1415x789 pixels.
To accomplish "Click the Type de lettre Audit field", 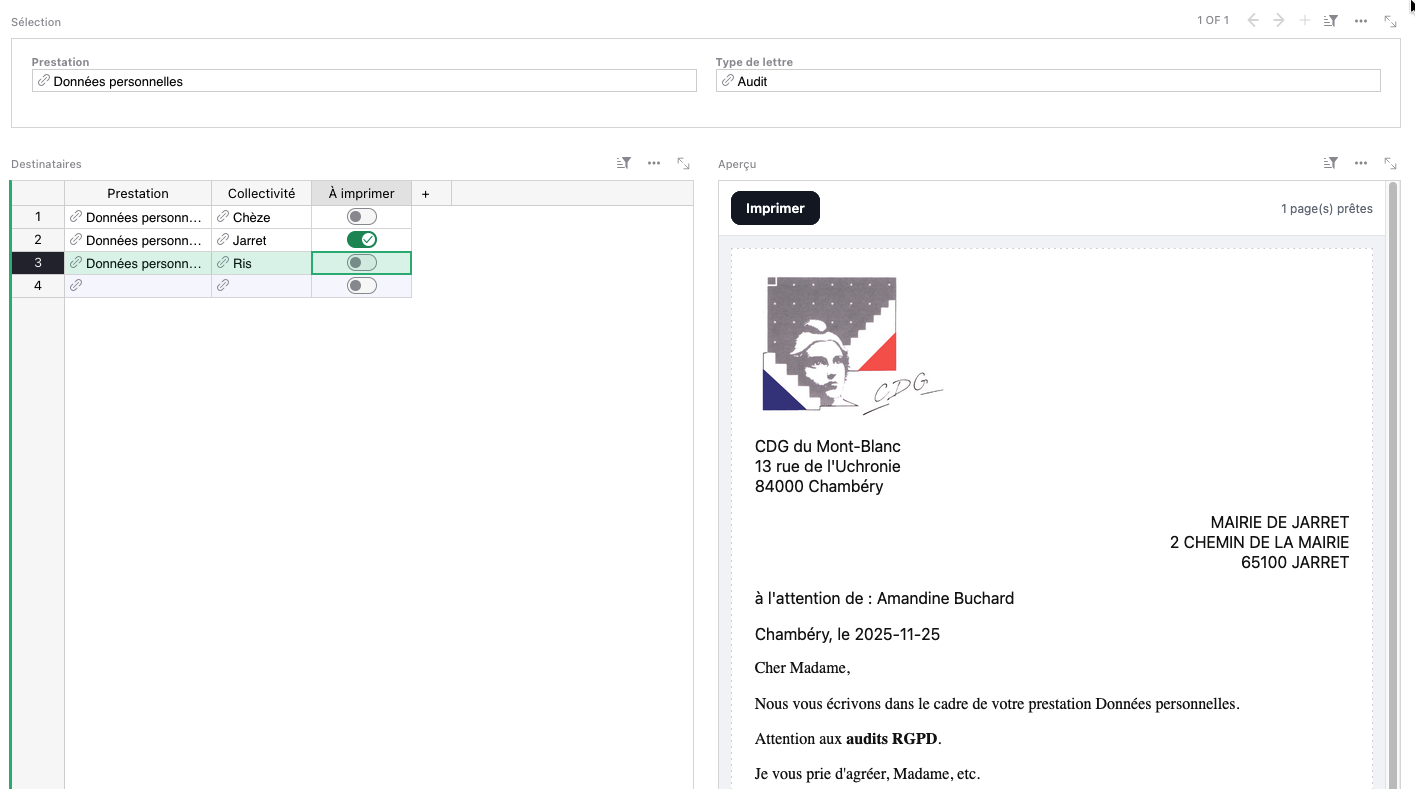I will (1047, 82).
